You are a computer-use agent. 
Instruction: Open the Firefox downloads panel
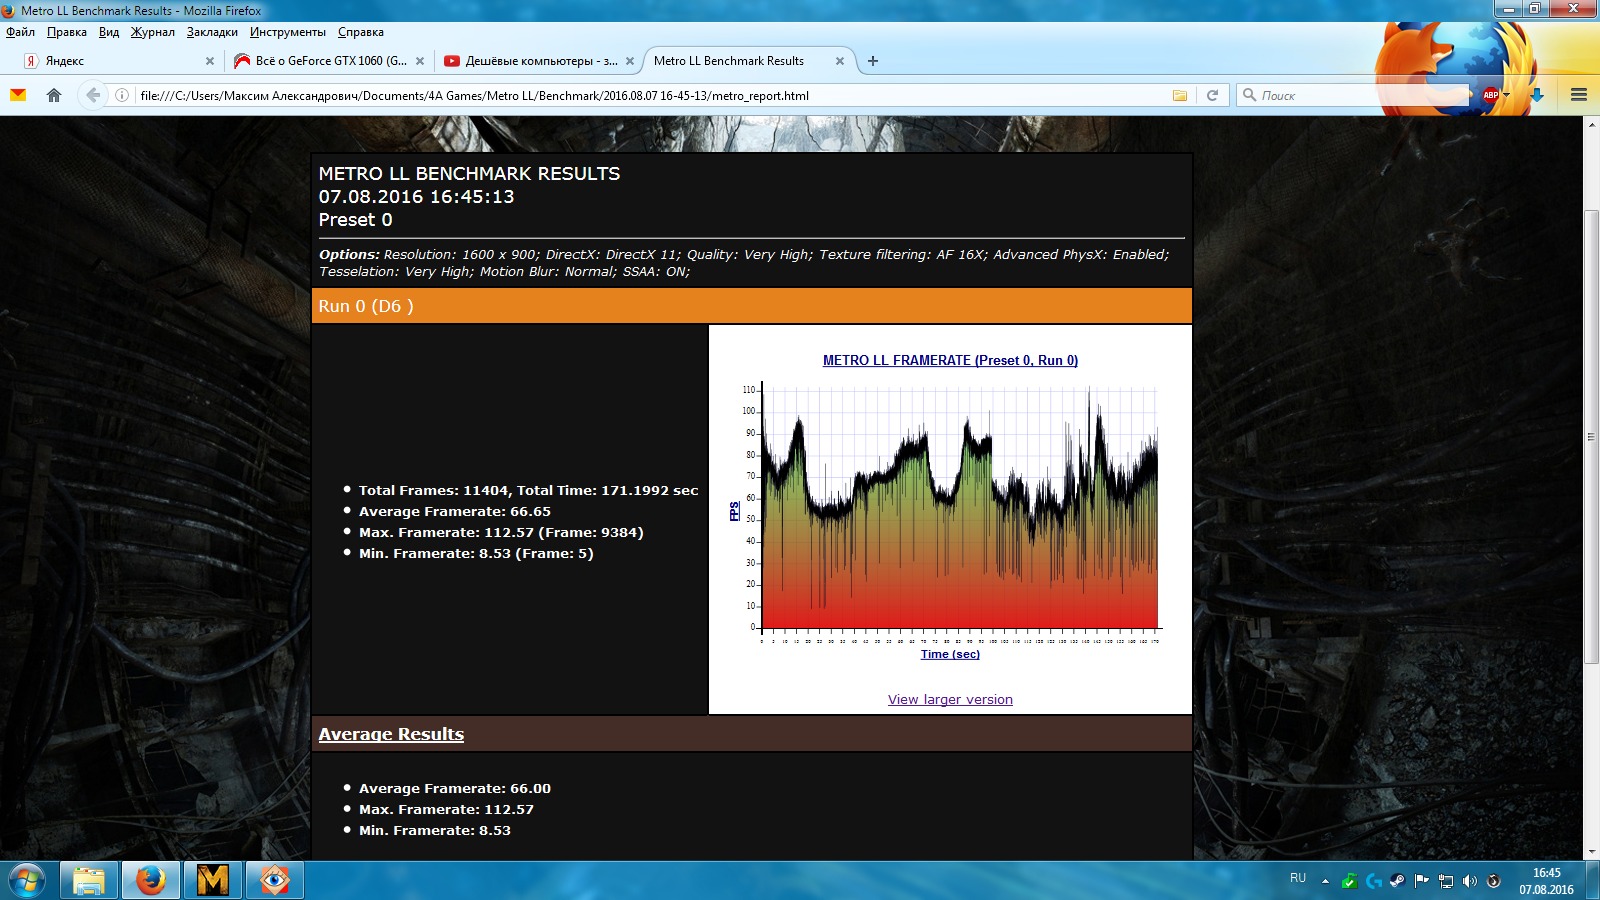pos(1537,95)
